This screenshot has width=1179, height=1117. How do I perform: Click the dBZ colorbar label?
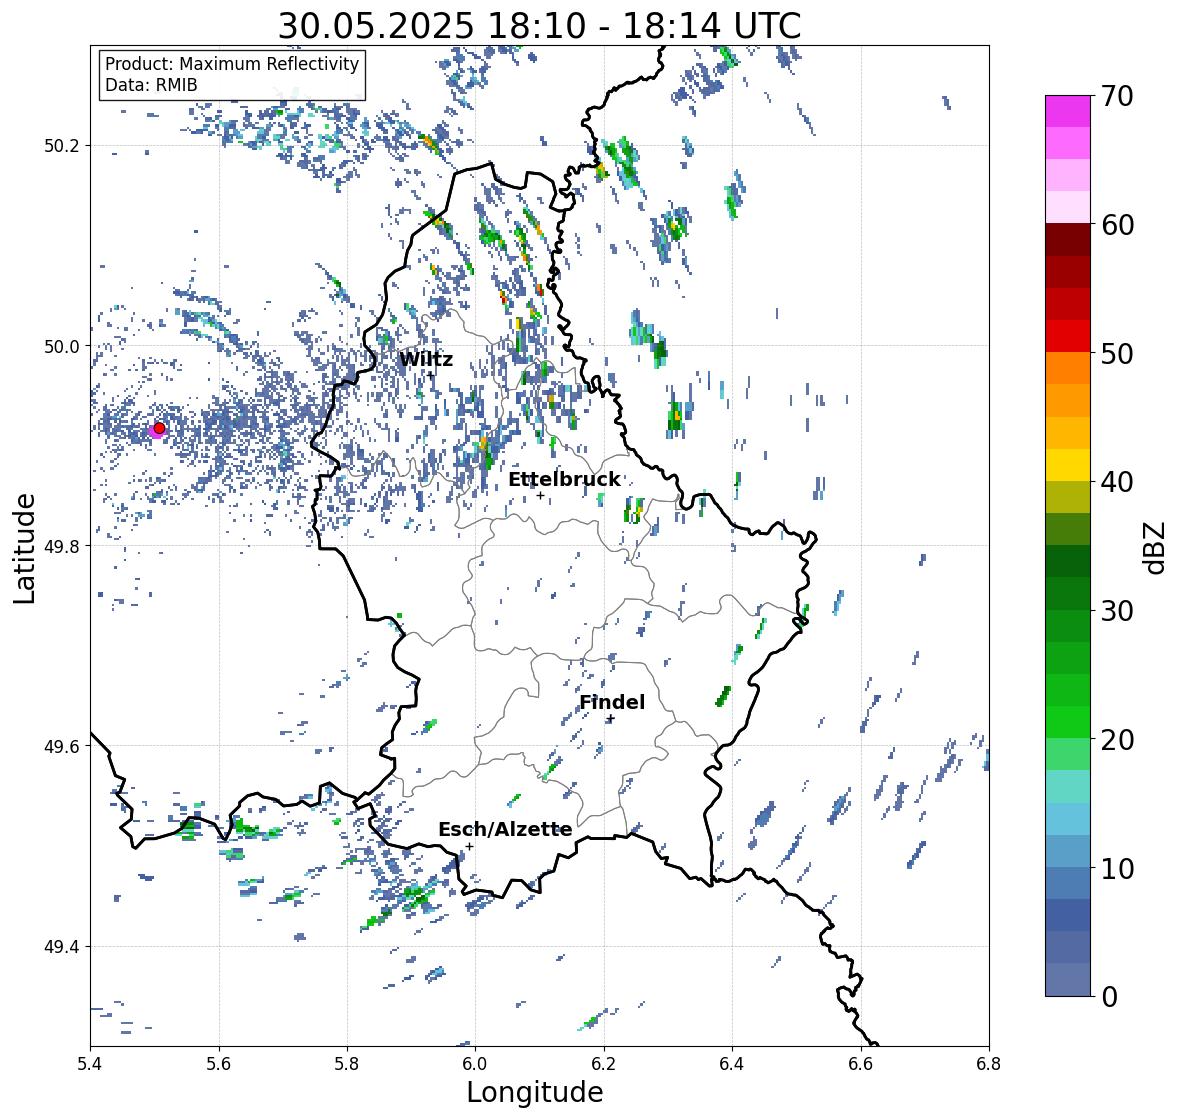click(x=1155, y=548)
